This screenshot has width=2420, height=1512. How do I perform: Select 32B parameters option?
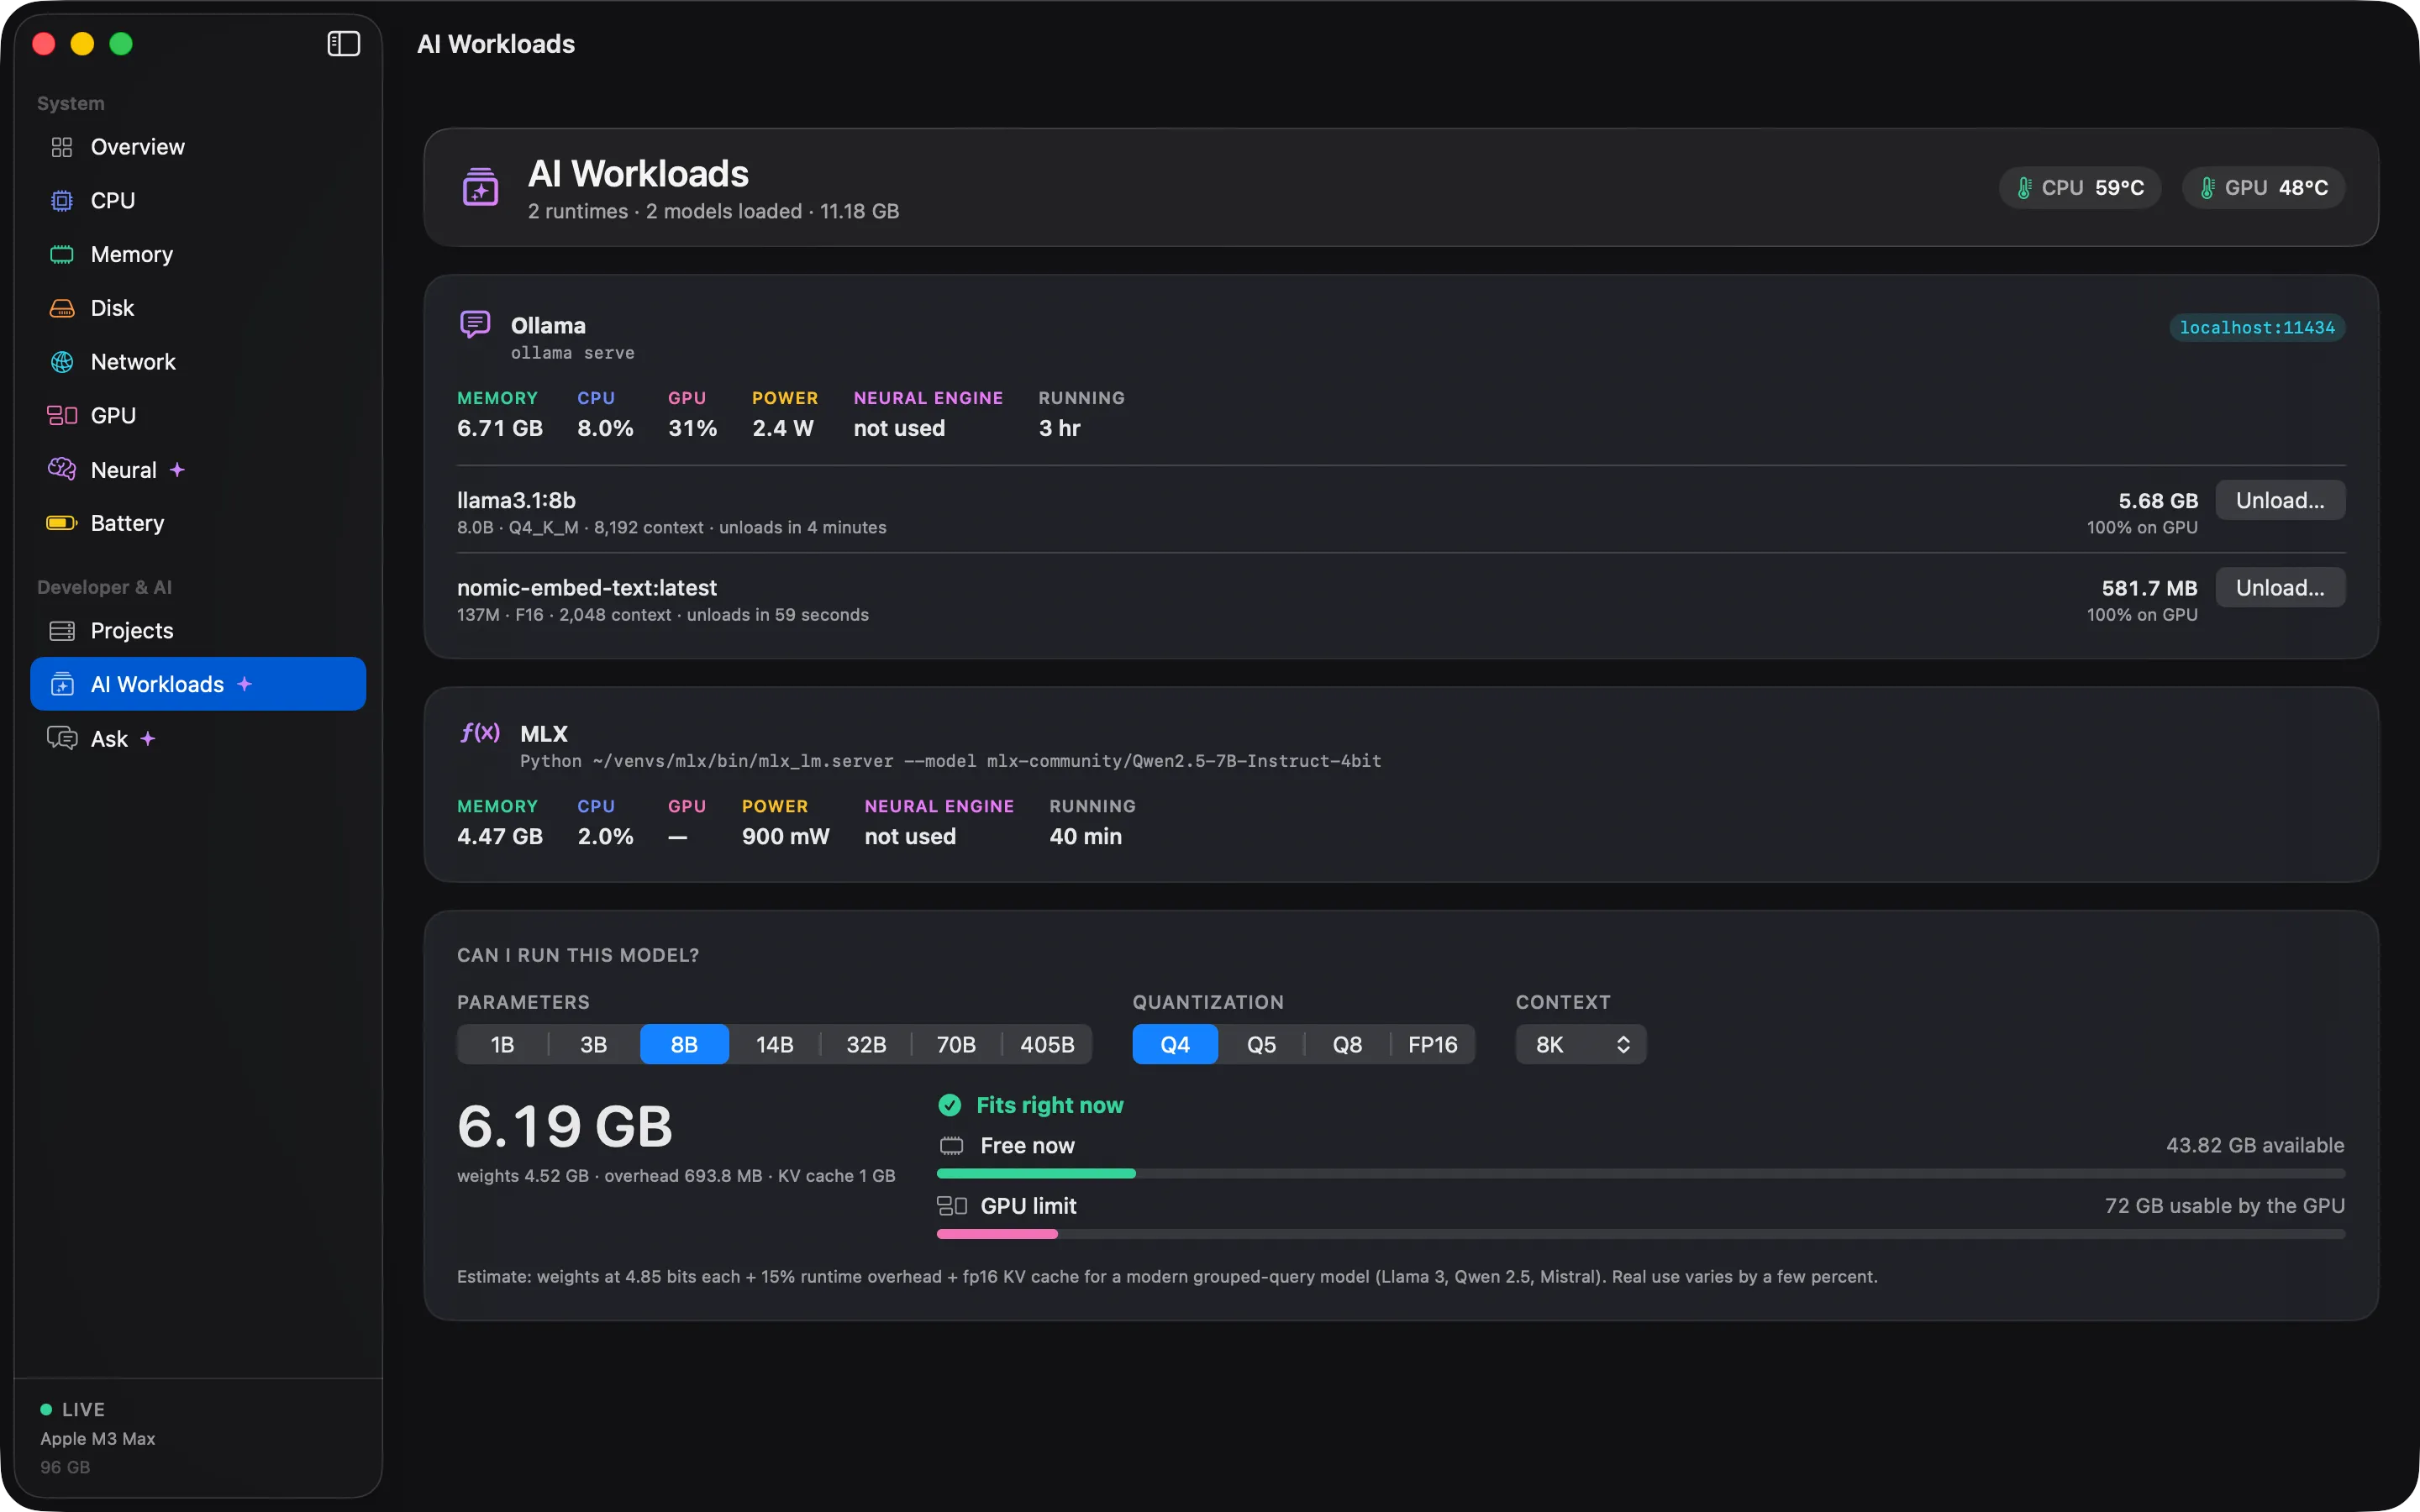866,1044
